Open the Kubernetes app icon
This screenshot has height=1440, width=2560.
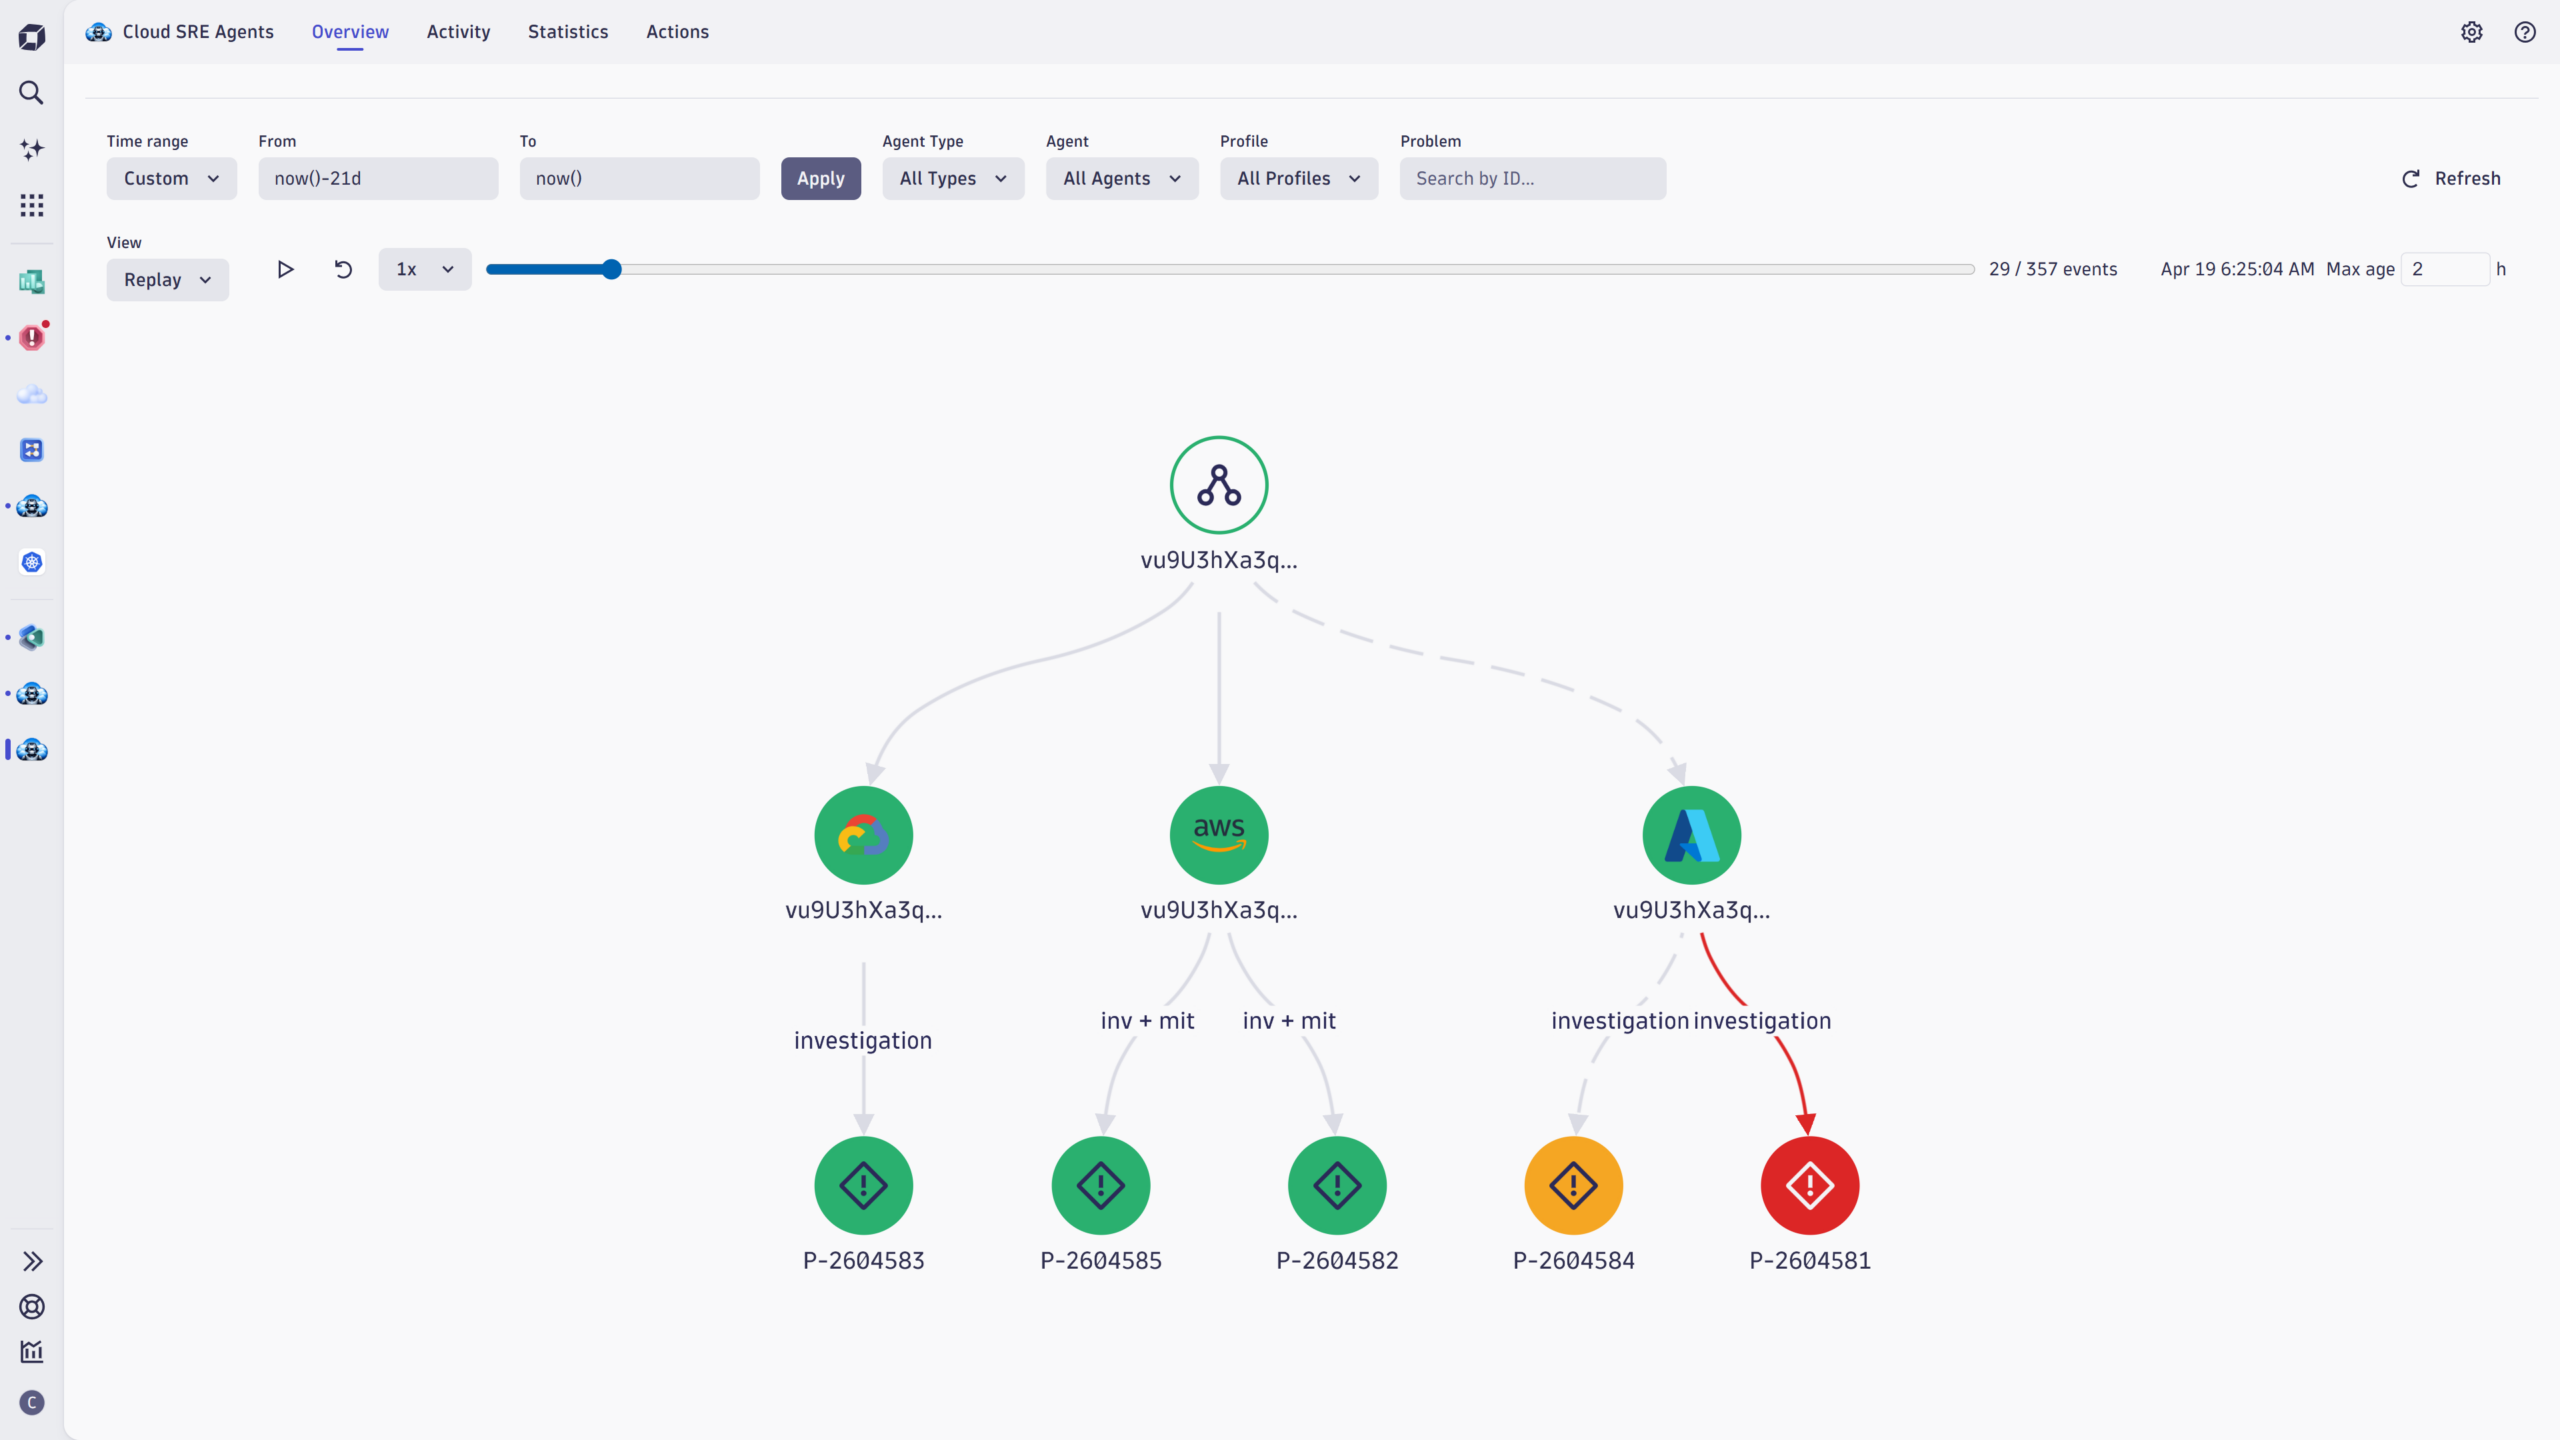click(32, 562)
